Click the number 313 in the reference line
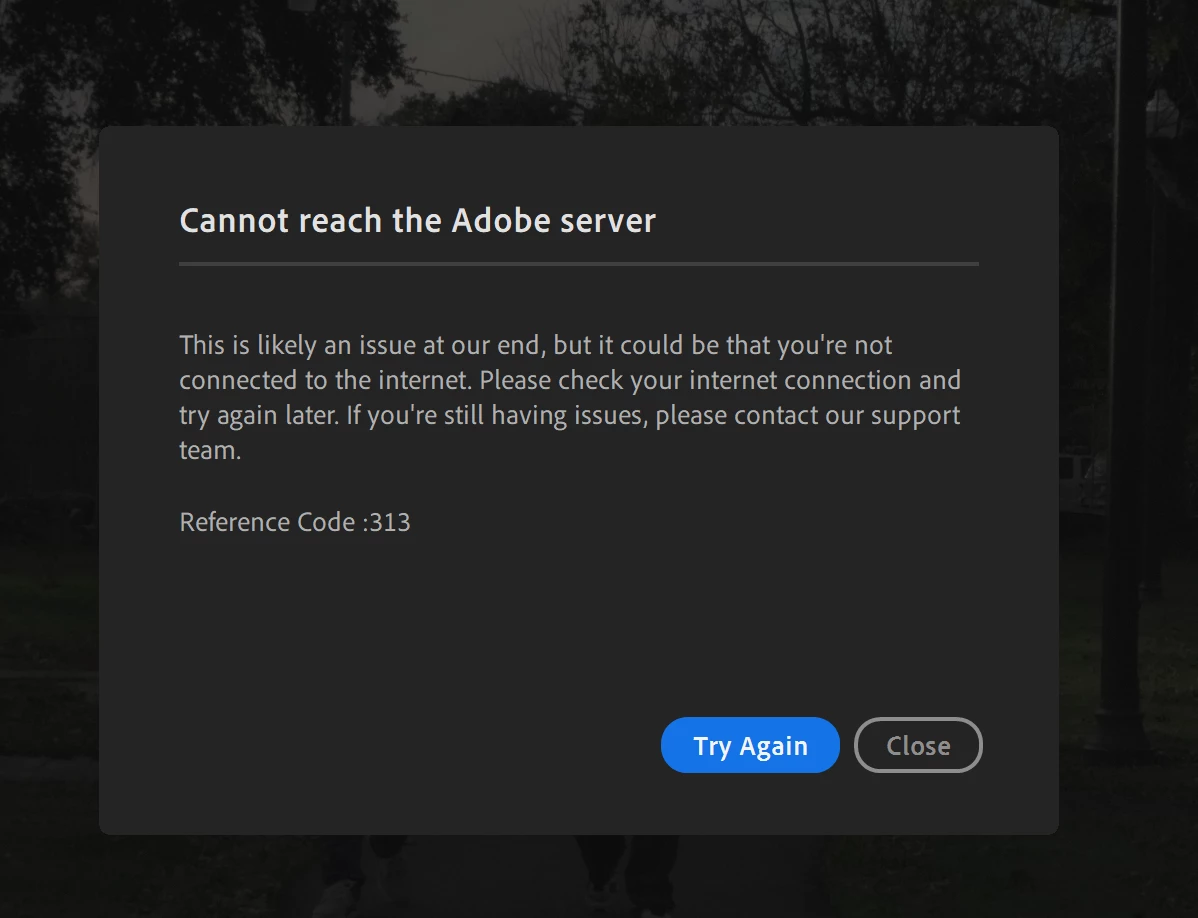 pos(390,522)
